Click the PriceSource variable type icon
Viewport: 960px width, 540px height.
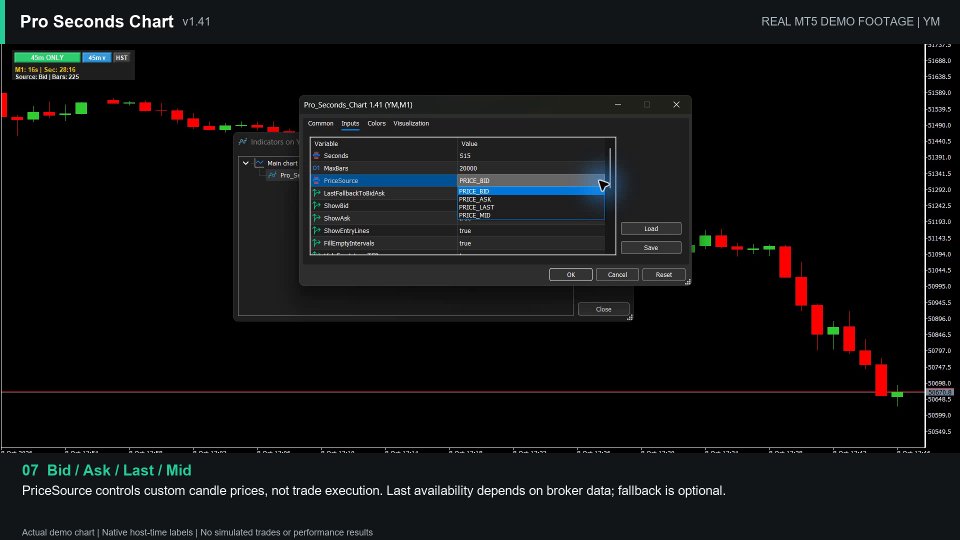[317, 181]
